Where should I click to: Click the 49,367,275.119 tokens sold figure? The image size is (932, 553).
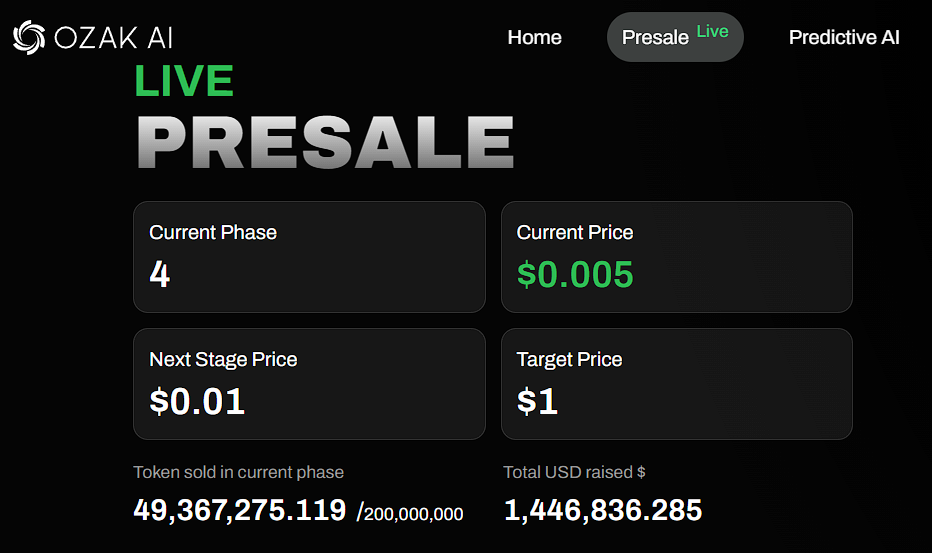pos(240,510)
